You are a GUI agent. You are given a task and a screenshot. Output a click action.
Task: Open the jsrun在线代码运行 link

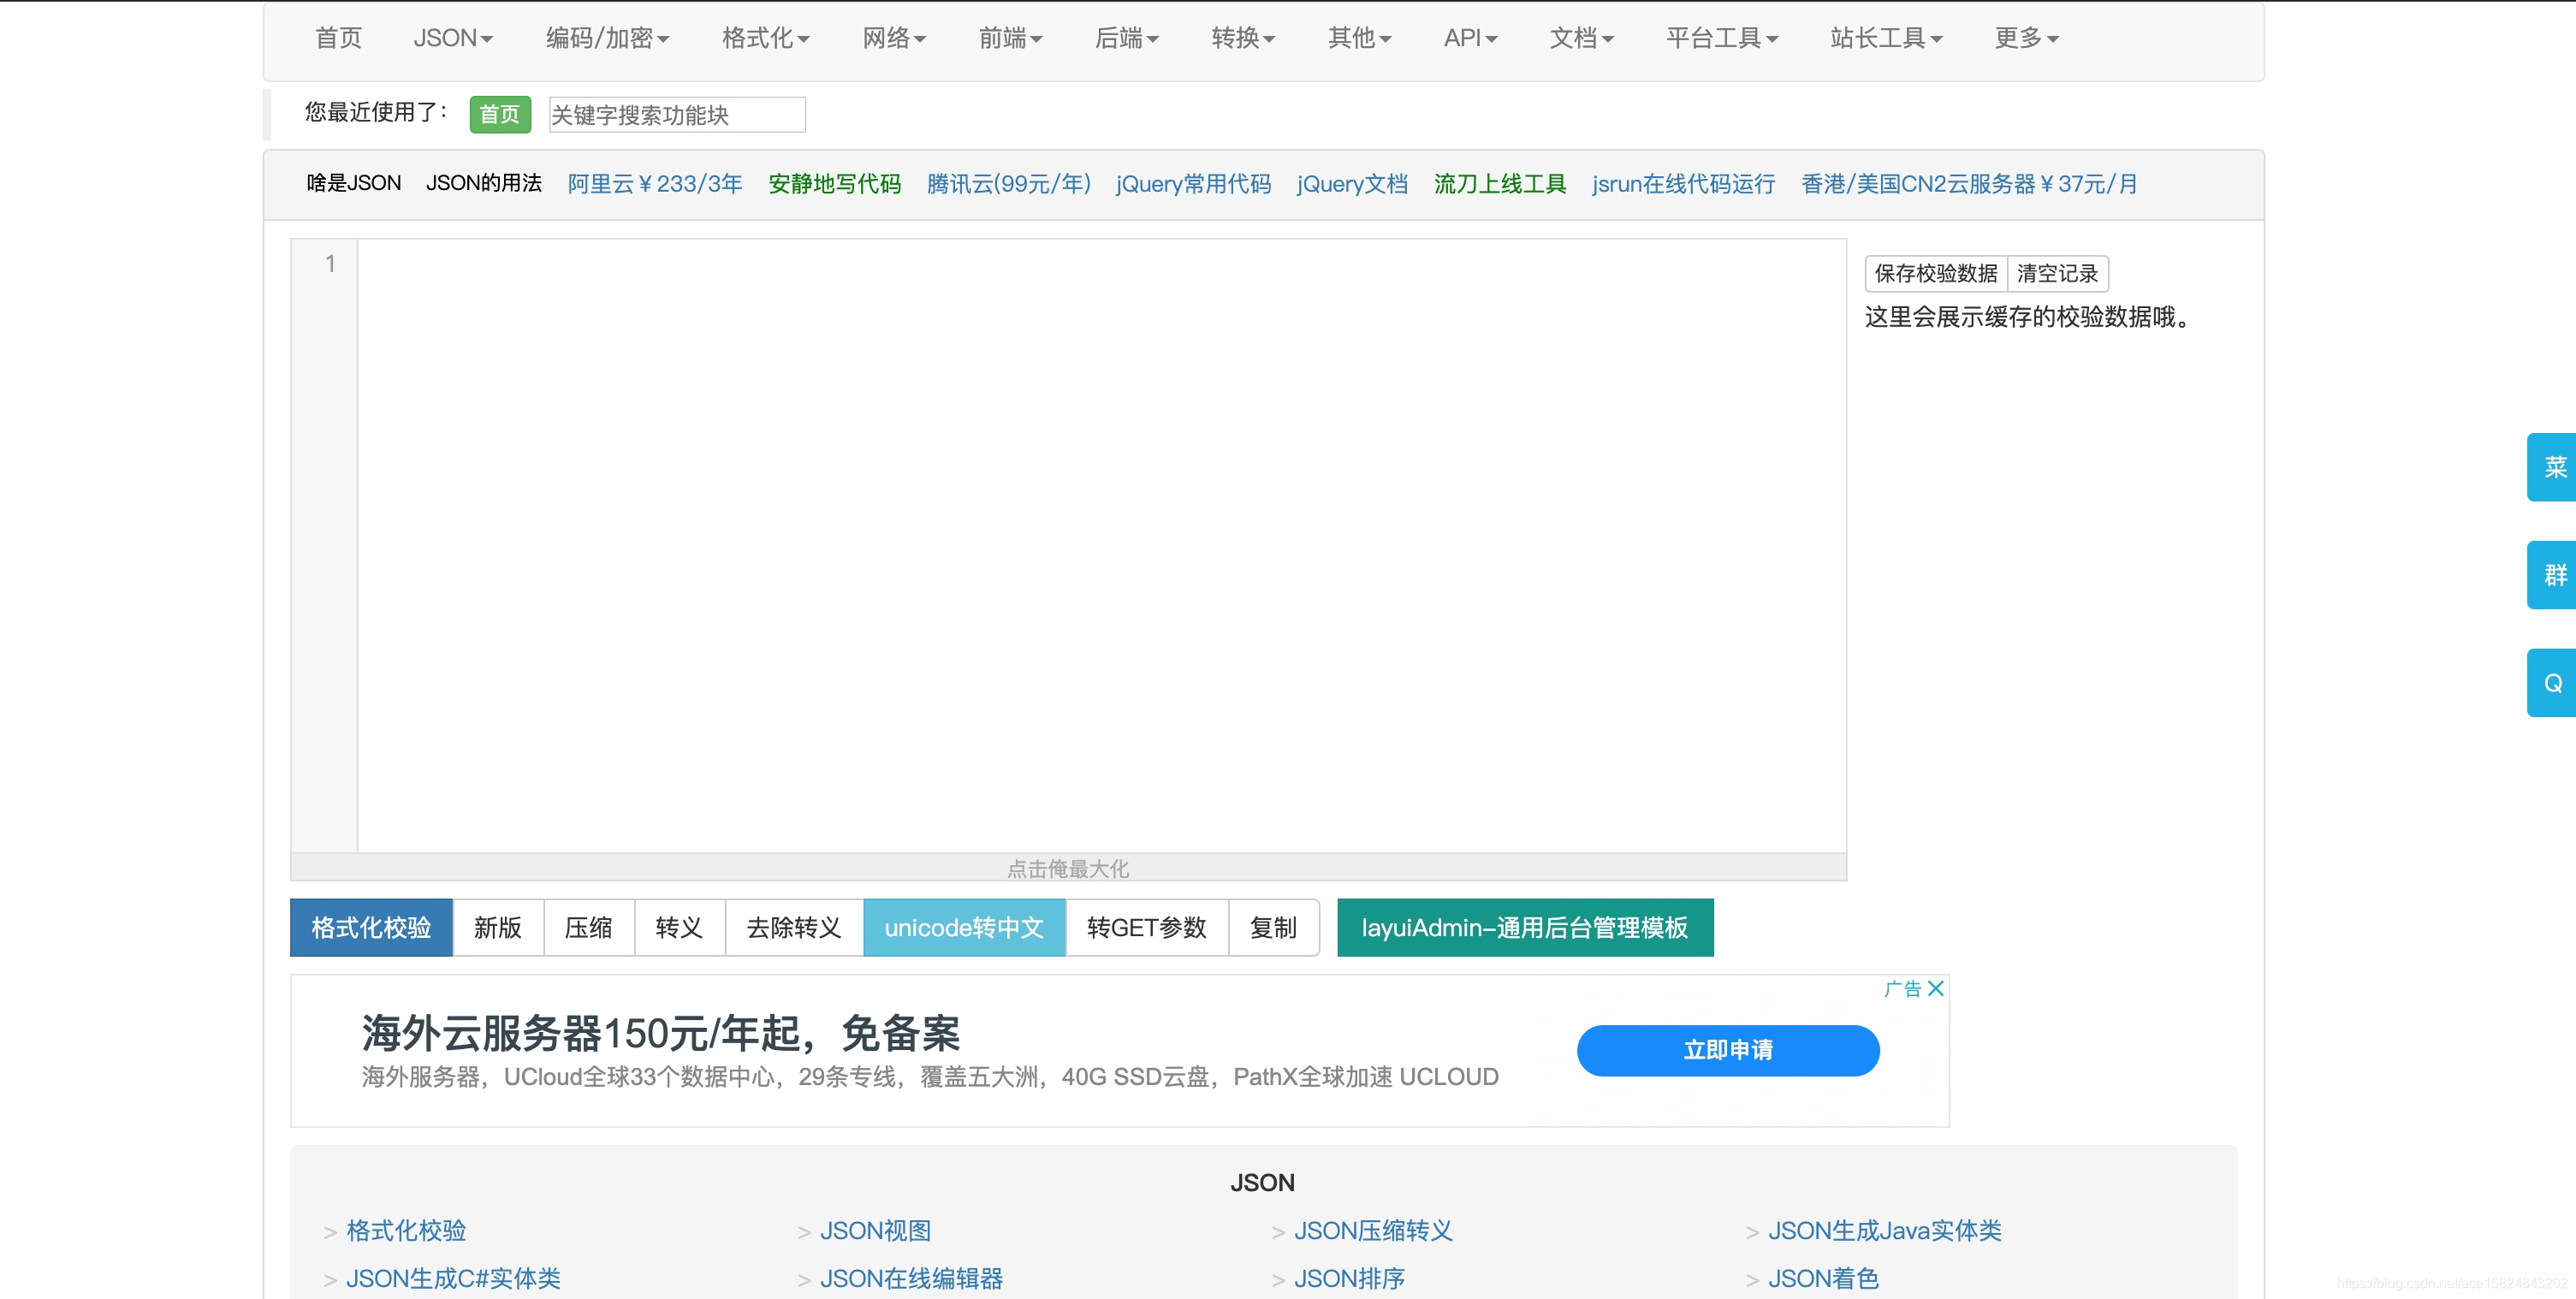(x=1684, y=184)
